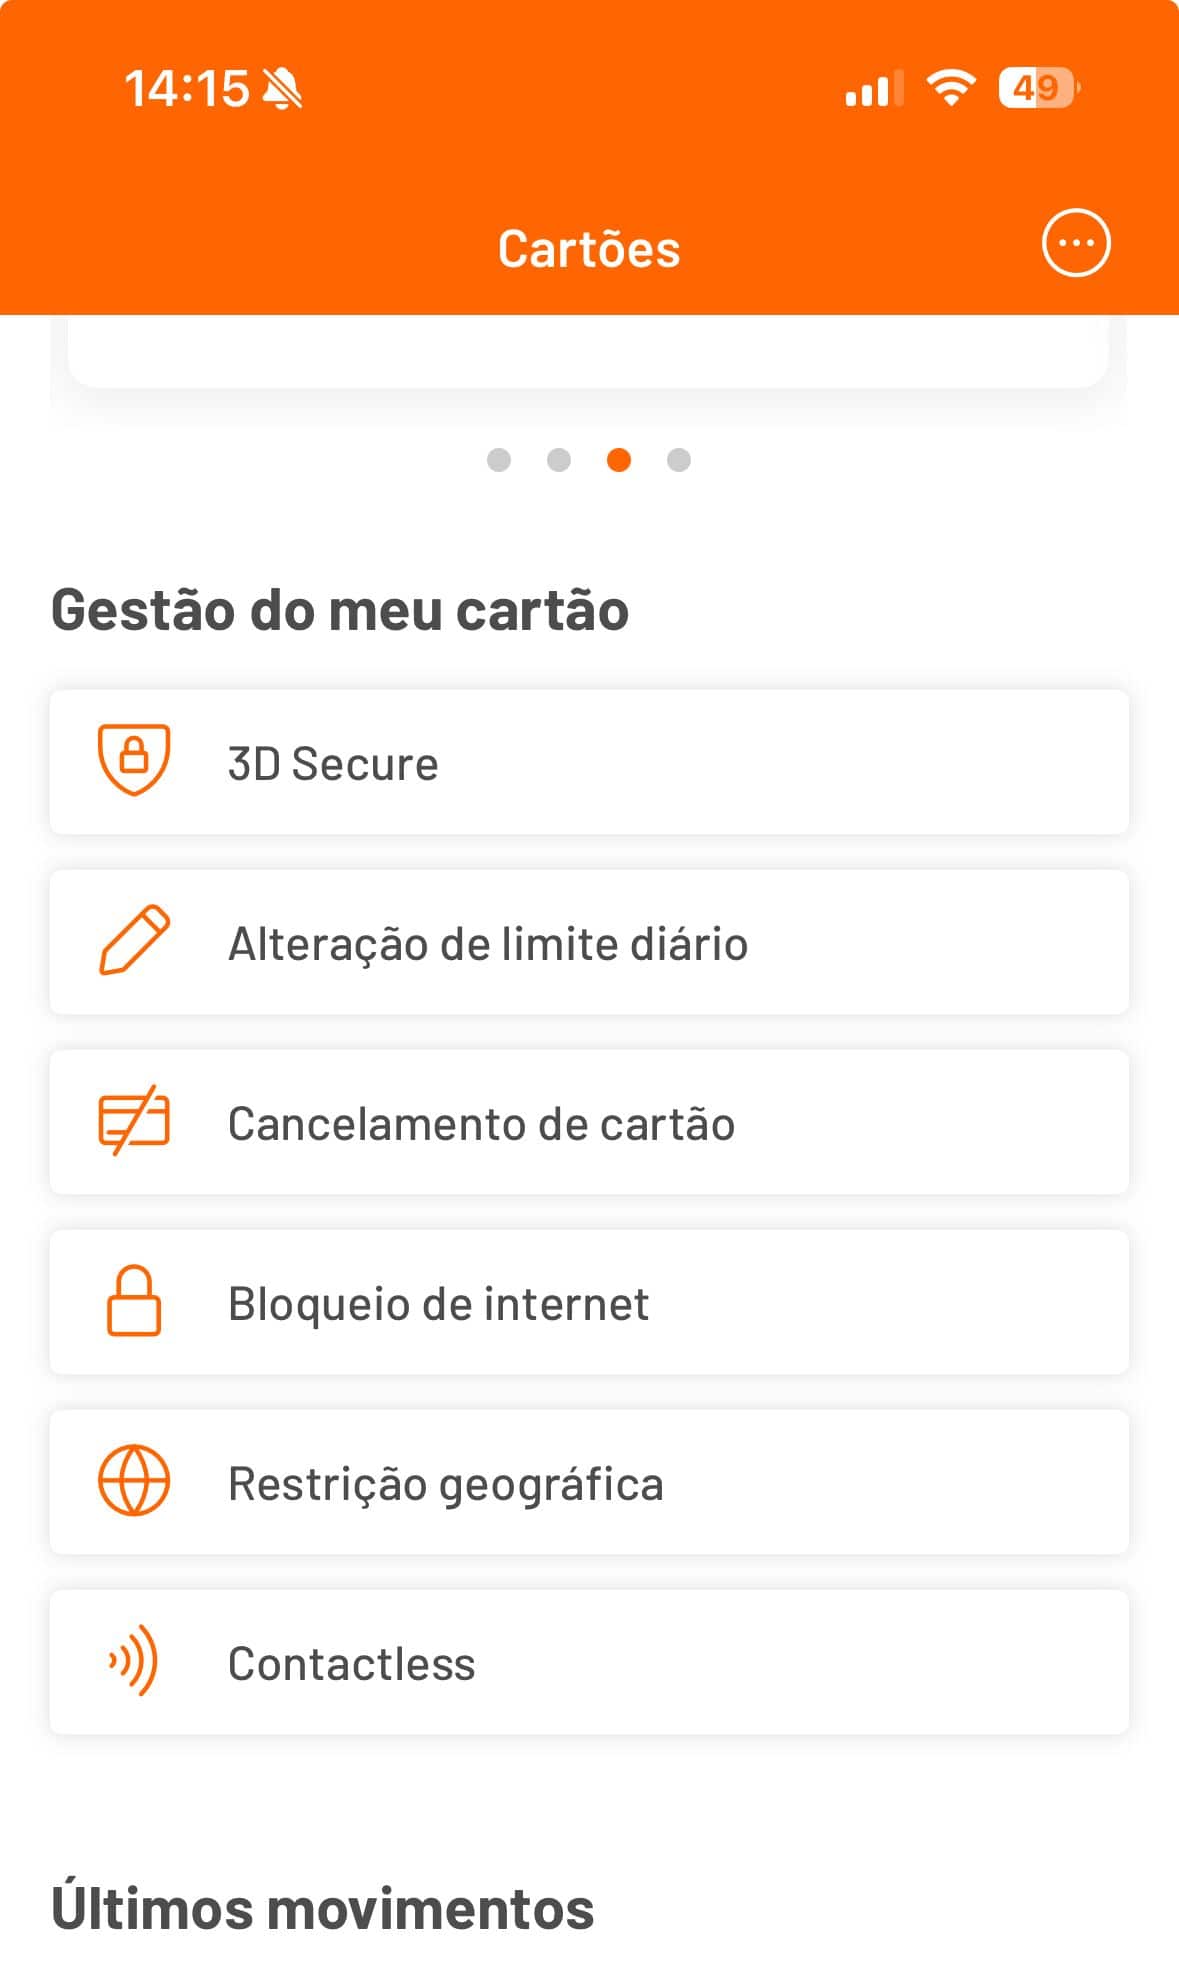The image size is (1179, 1970).
Task: Select Cancelamento de cartão
Action: pyautogui.click(x=589, y=1123)
